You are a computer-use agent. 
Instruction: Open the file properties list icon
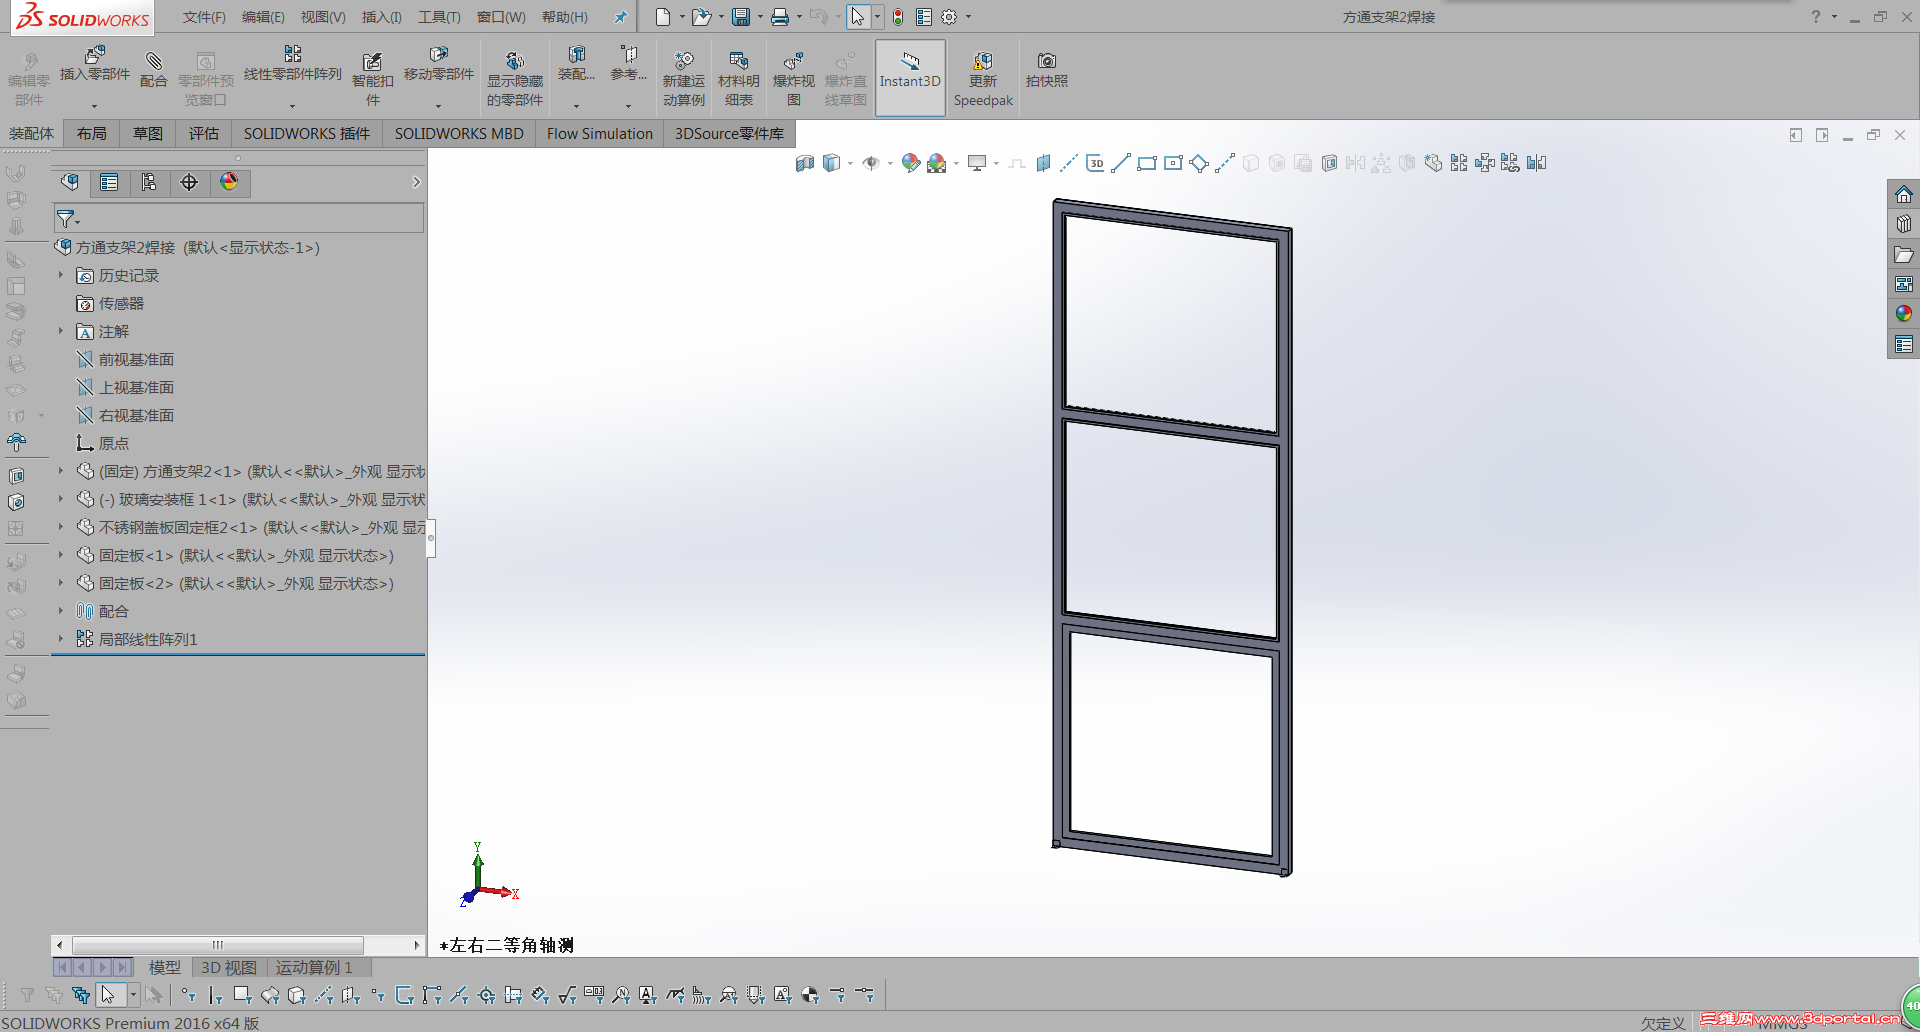(924, 17)
